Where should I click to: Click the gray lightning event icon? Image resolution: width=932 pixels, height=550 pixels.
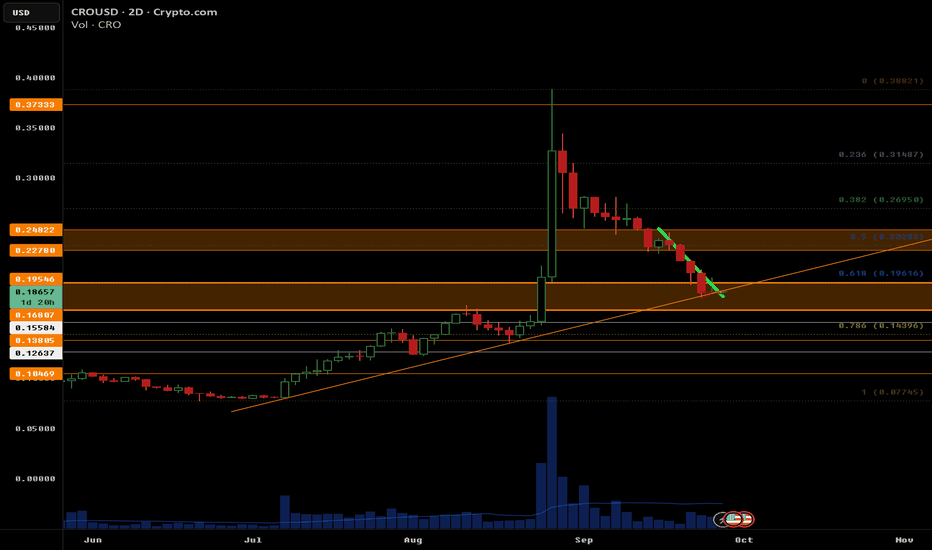click(x=720, y=519)
